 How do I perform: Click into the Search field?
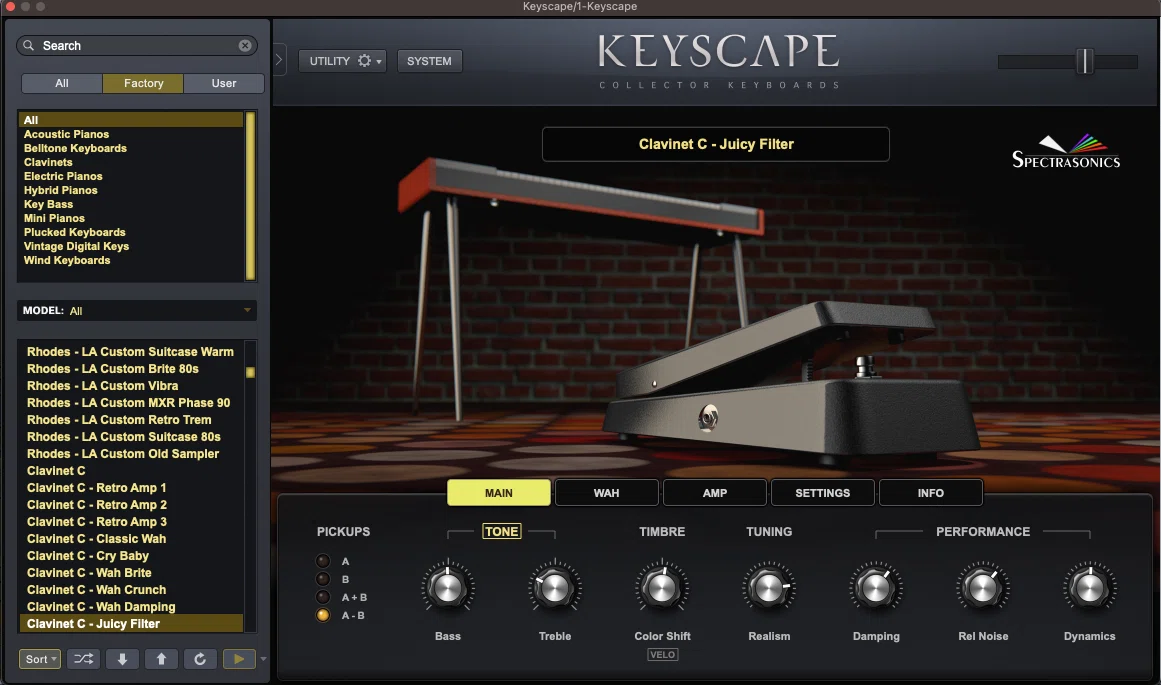pos(137,46)
